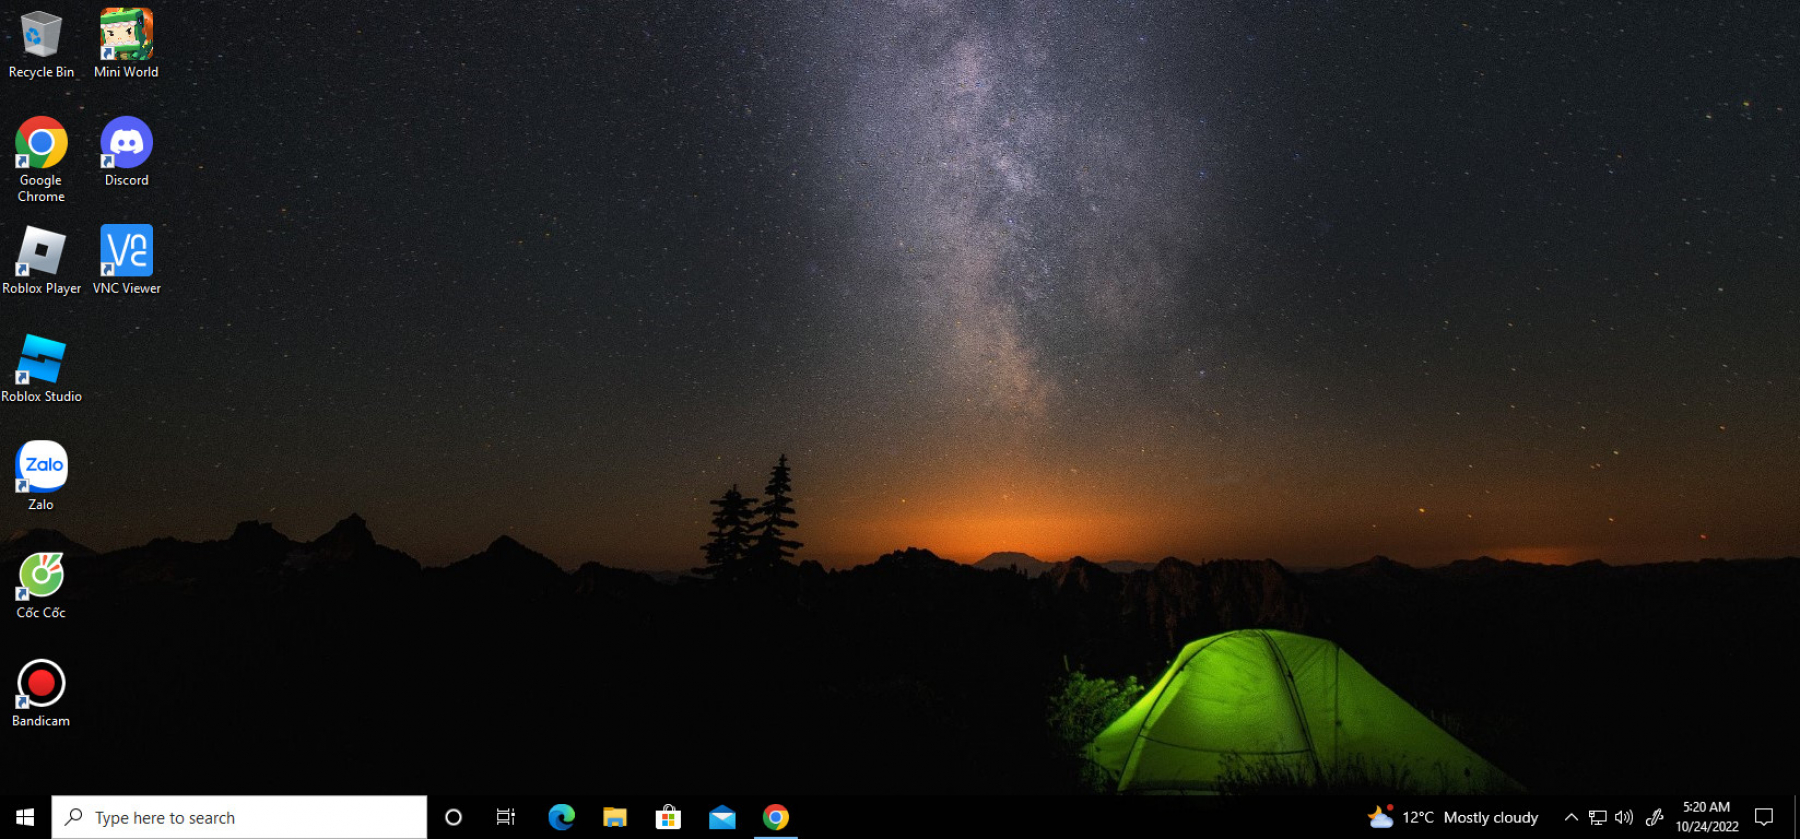Open the volume control in tray
Viewport: 1800px width, 839px height.
1624,817
